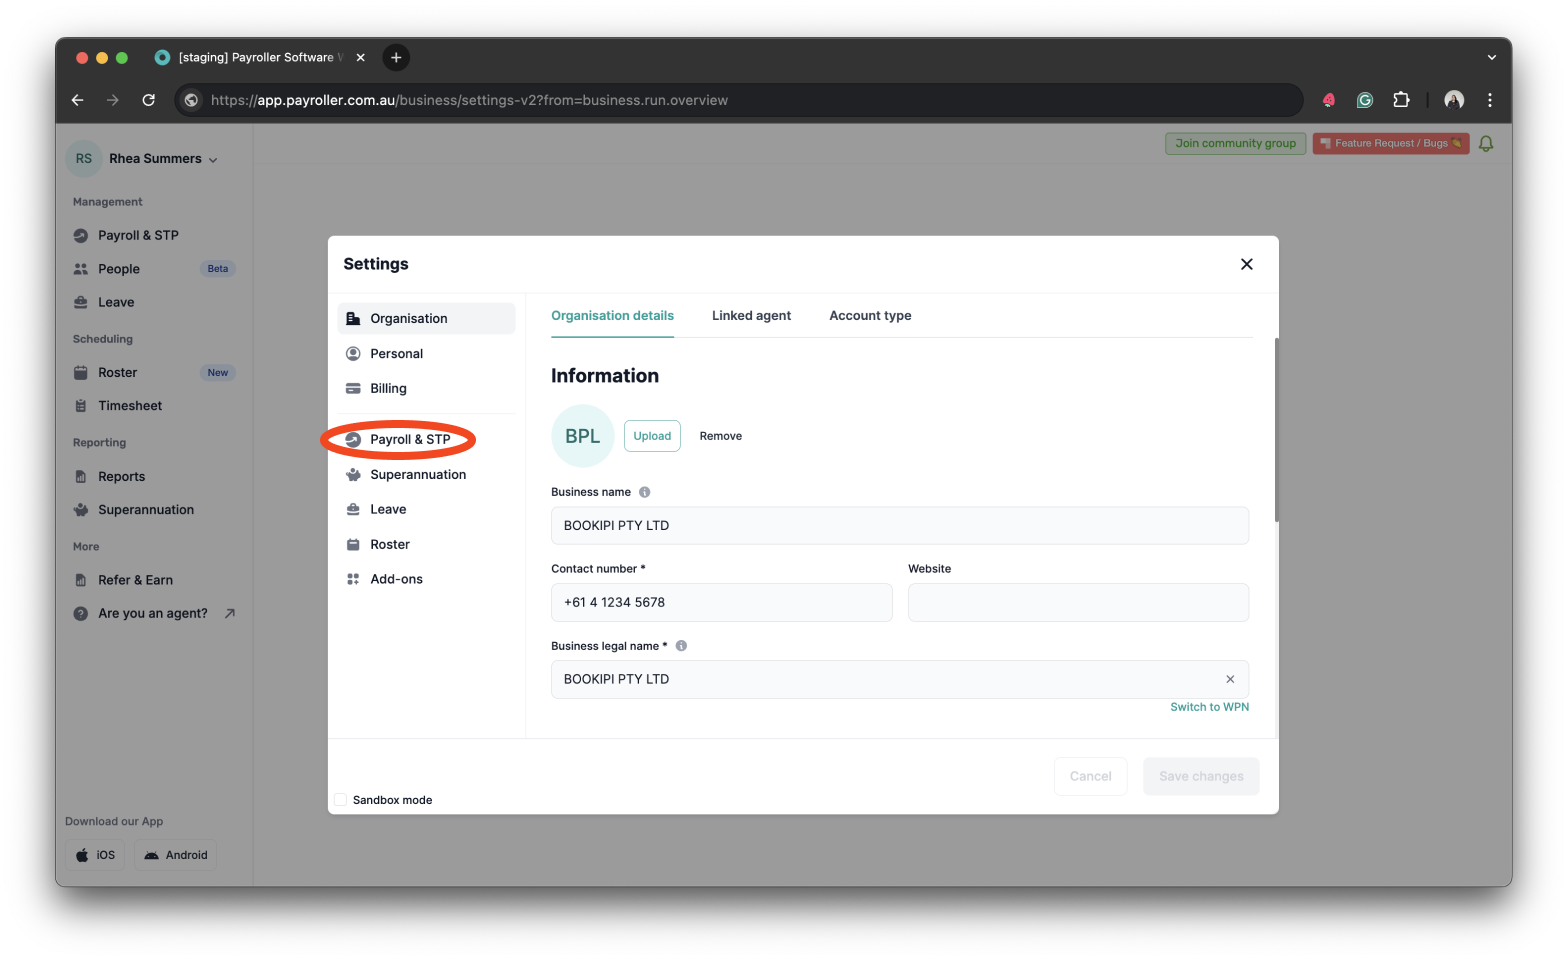Open the notifications bell icon
Screen dimensions: 1568x960
[1486, 144]
